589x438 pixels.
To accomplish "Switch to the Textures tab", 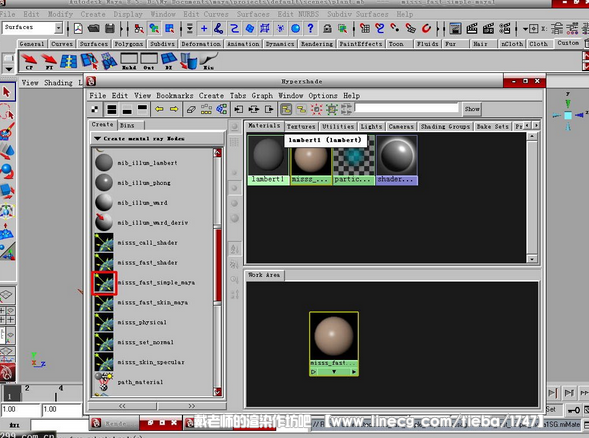I will coord(301,127).
